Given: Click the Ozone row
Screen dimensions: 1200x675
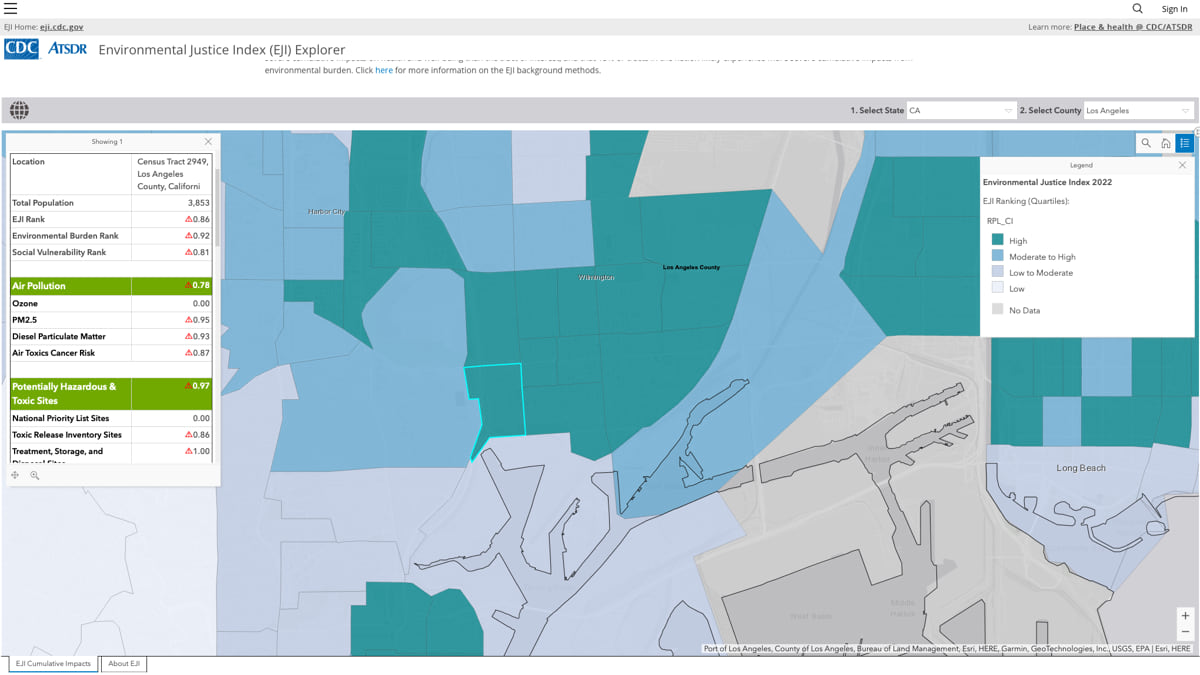Looking at the screenshot, I should click(111, 303).
